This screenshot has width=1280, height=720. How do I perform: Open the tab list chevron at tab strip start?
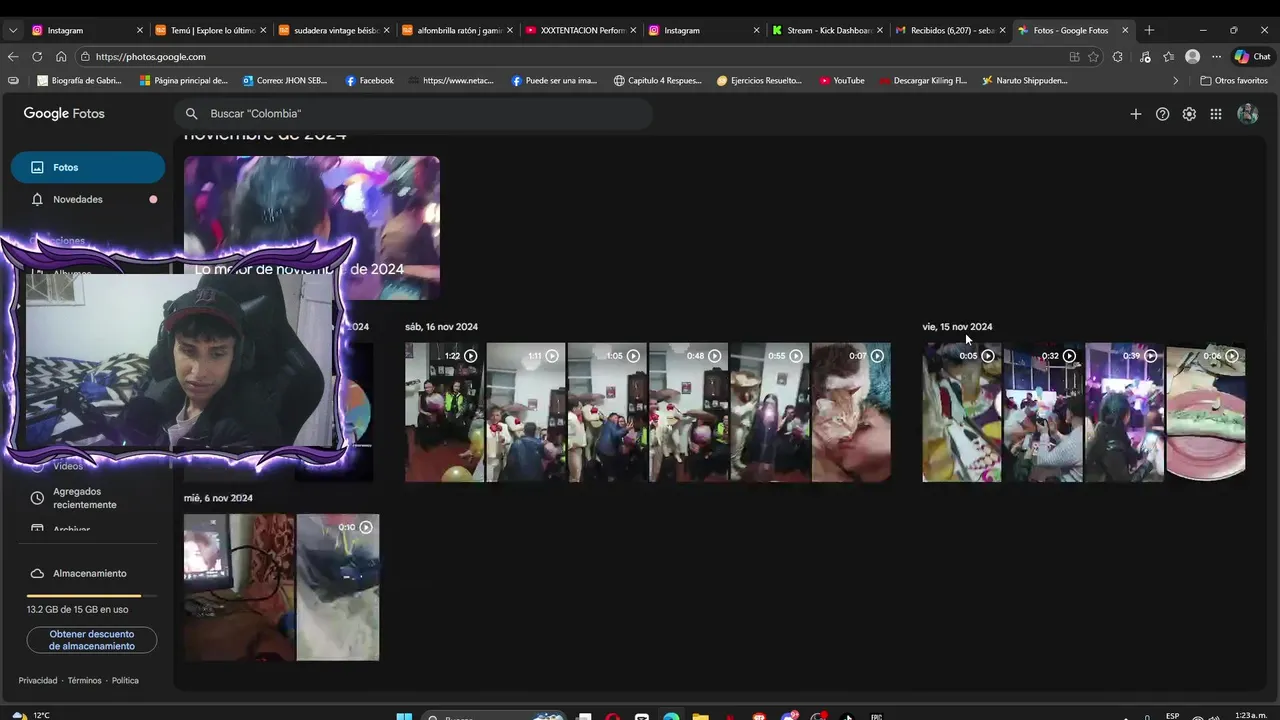[x=13, y=30]
